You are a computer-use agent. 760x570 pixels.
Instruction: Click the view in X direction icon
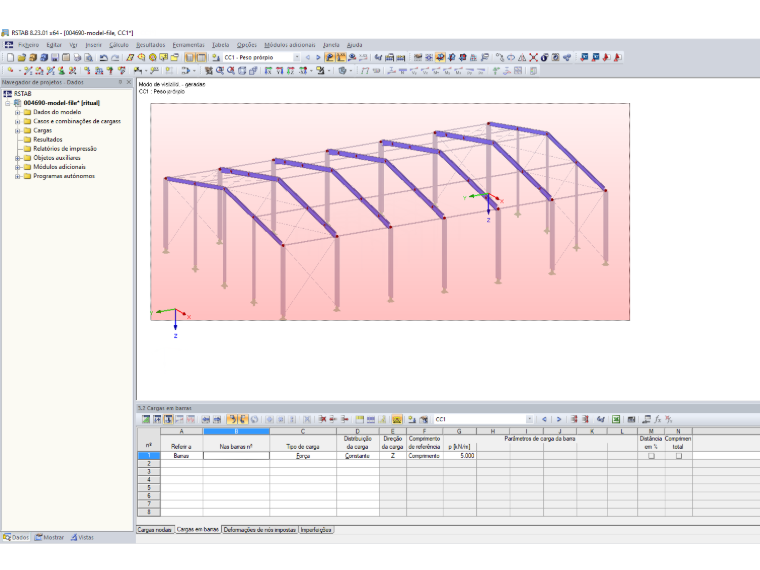coord(268,71)
